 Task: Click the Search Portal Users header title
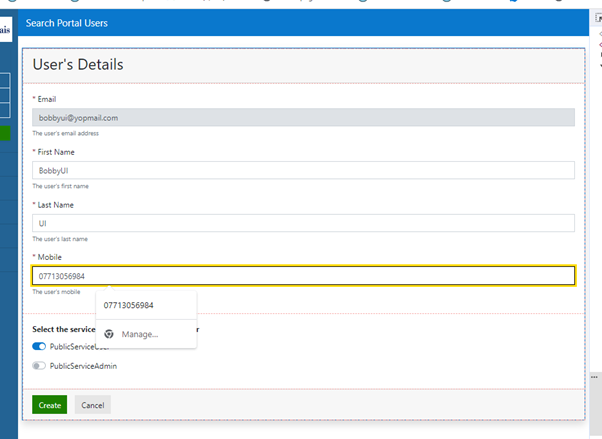coord(67,23)
